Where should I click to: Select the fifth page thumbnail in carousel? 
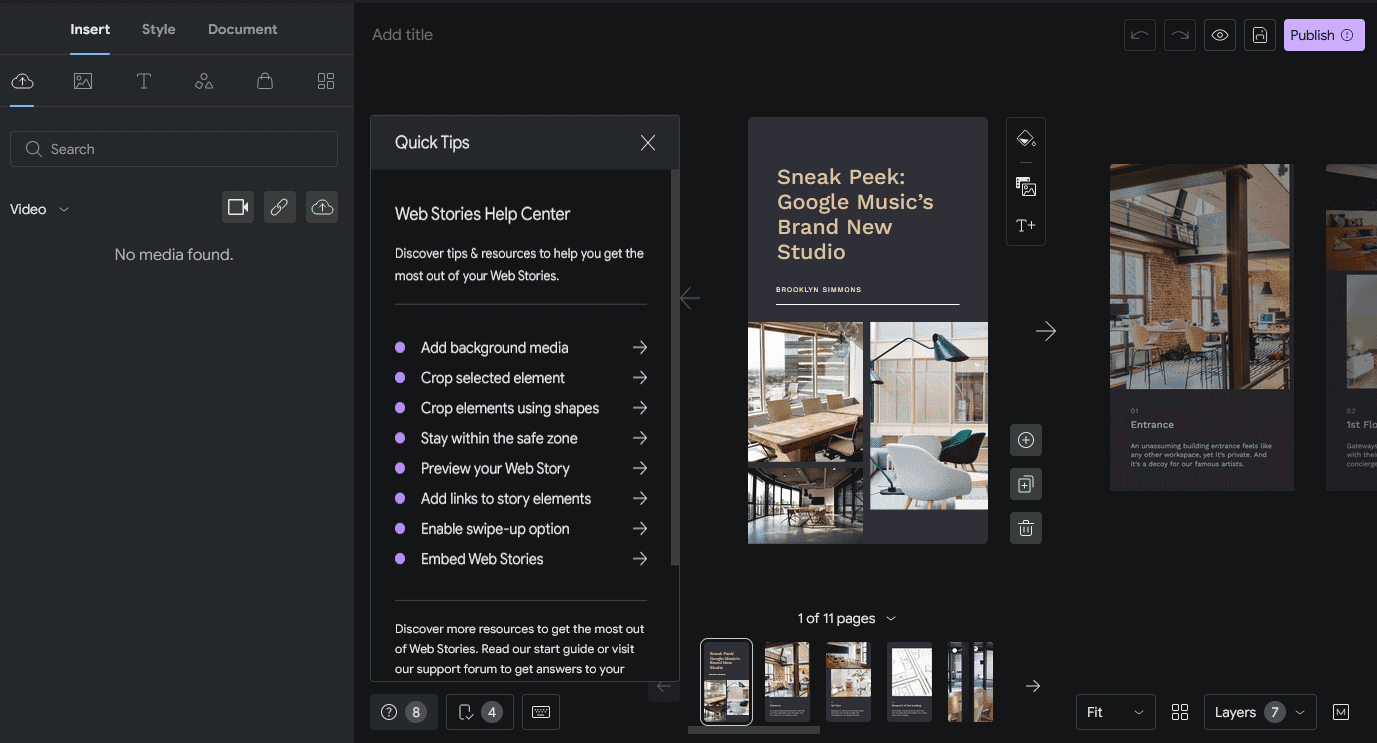point(971,682)
